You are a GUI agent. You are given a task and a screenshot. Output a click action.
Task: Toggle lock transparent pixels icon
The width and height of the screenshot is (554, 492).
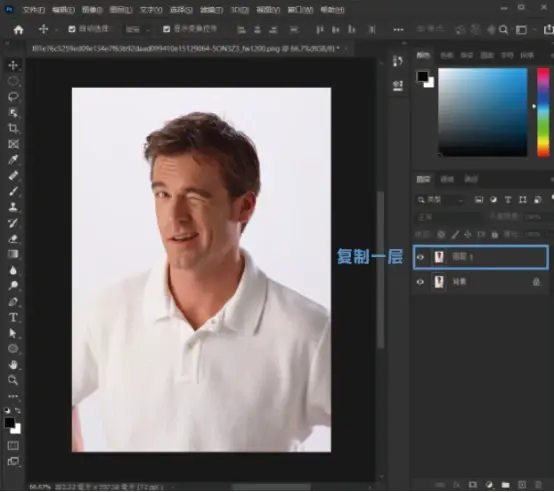pos(441,234)
